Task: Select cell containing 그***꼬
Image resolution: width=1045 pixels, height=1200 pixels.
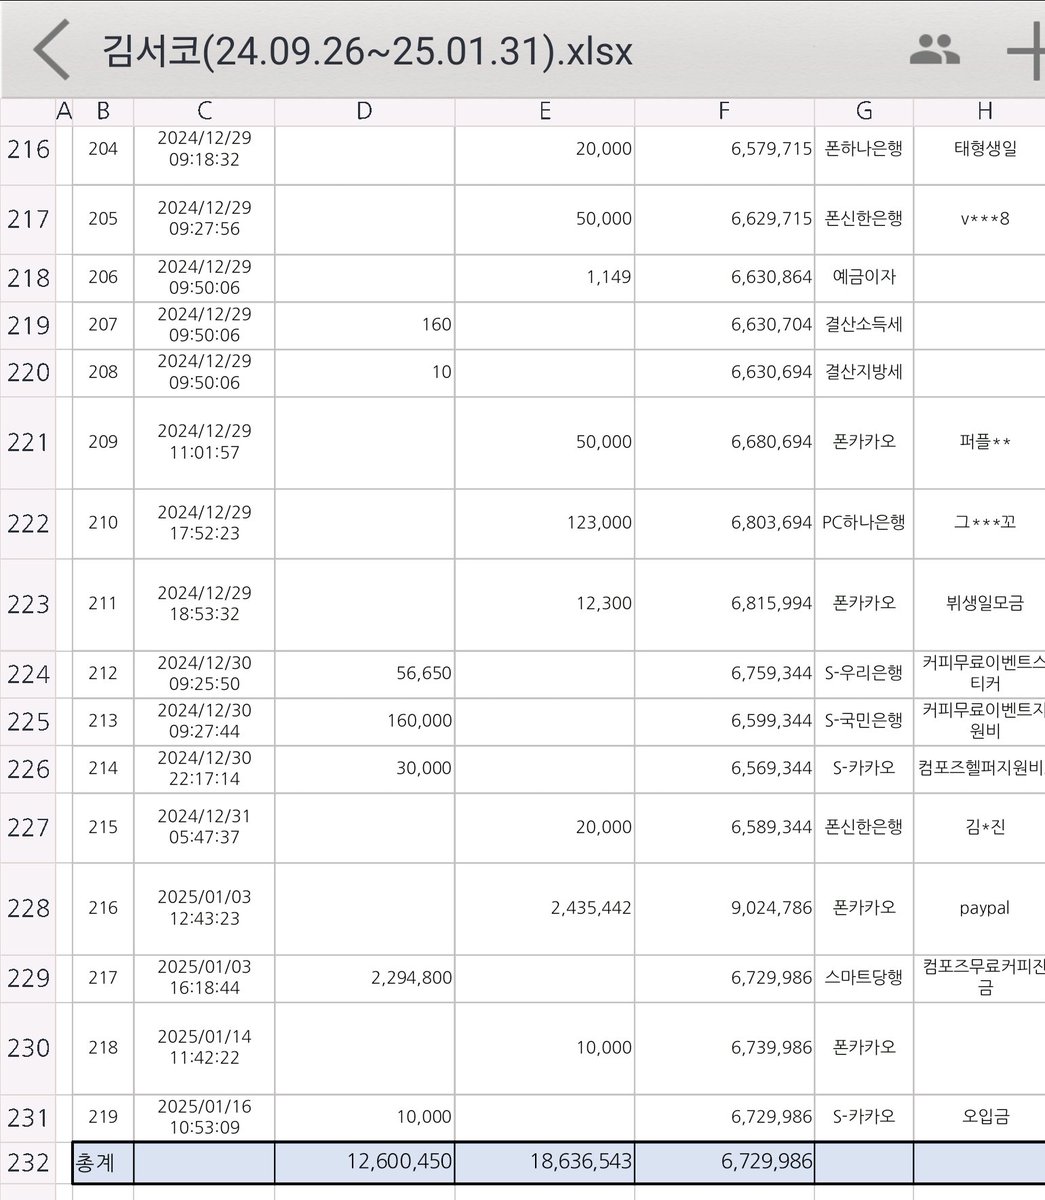Action: [x=979, y=523]
